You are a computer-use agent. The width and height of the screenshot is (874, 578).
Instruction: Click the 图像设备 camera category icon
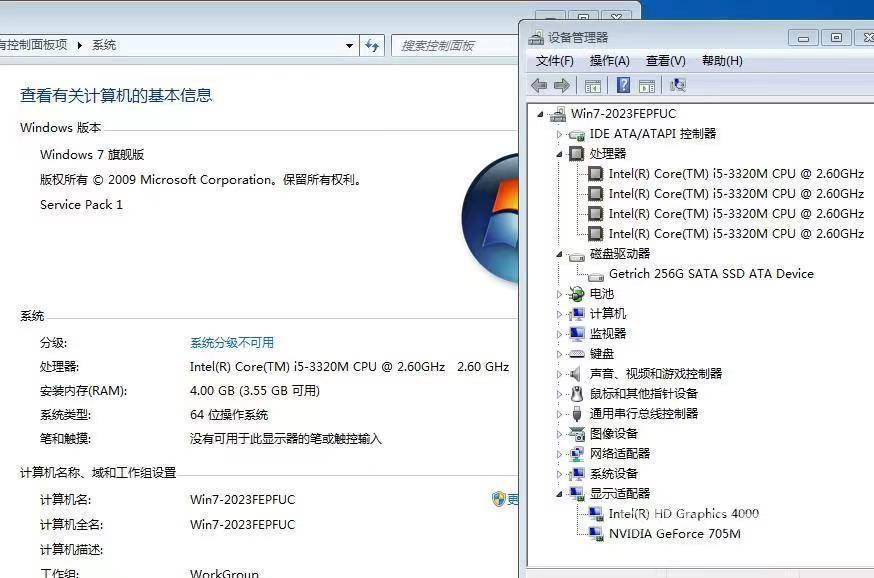point(576,434)
